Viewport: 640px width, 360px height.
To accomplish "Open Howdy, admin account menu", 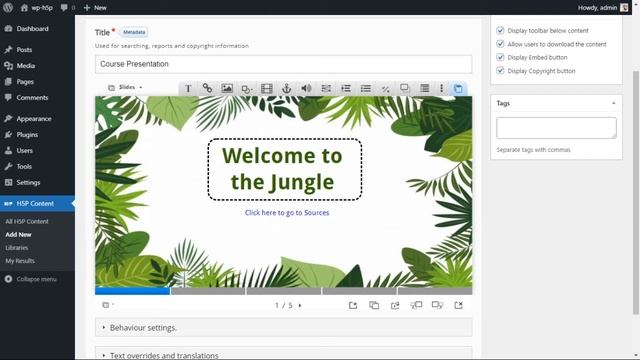I will click(x=603, y=7).
